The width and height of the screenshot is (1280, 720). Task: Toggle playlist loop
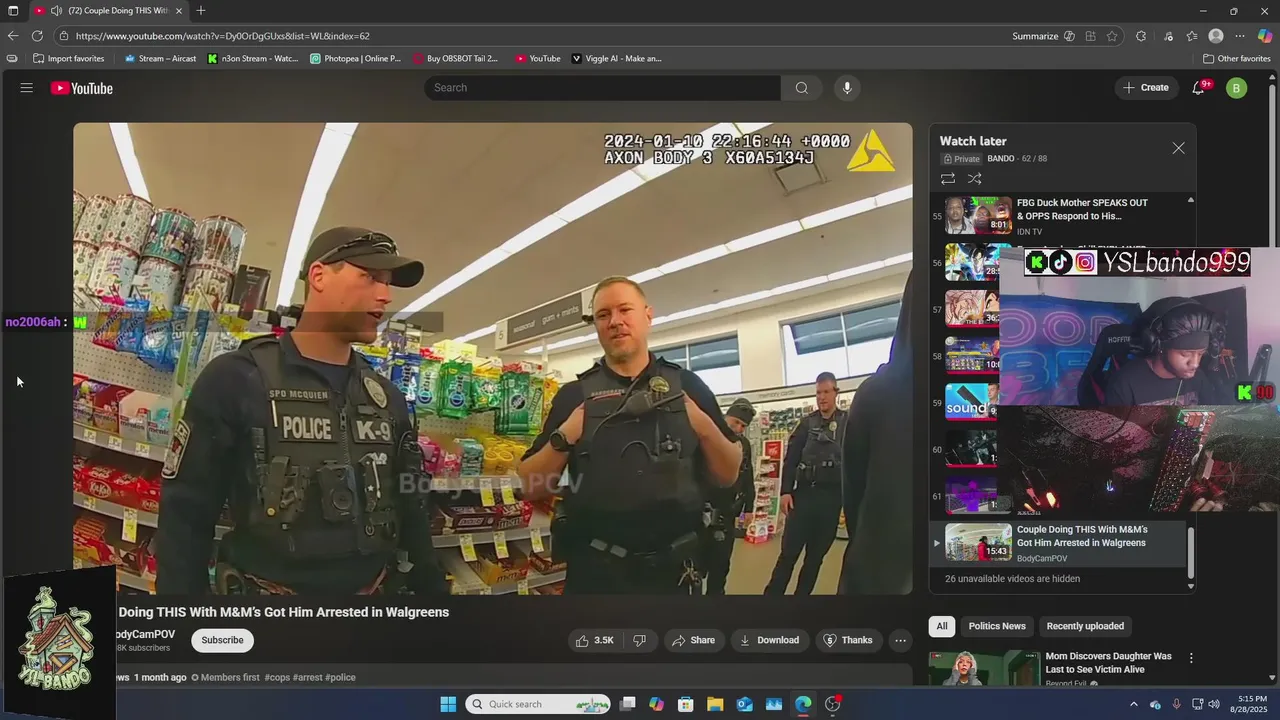(x=948, y=179)
